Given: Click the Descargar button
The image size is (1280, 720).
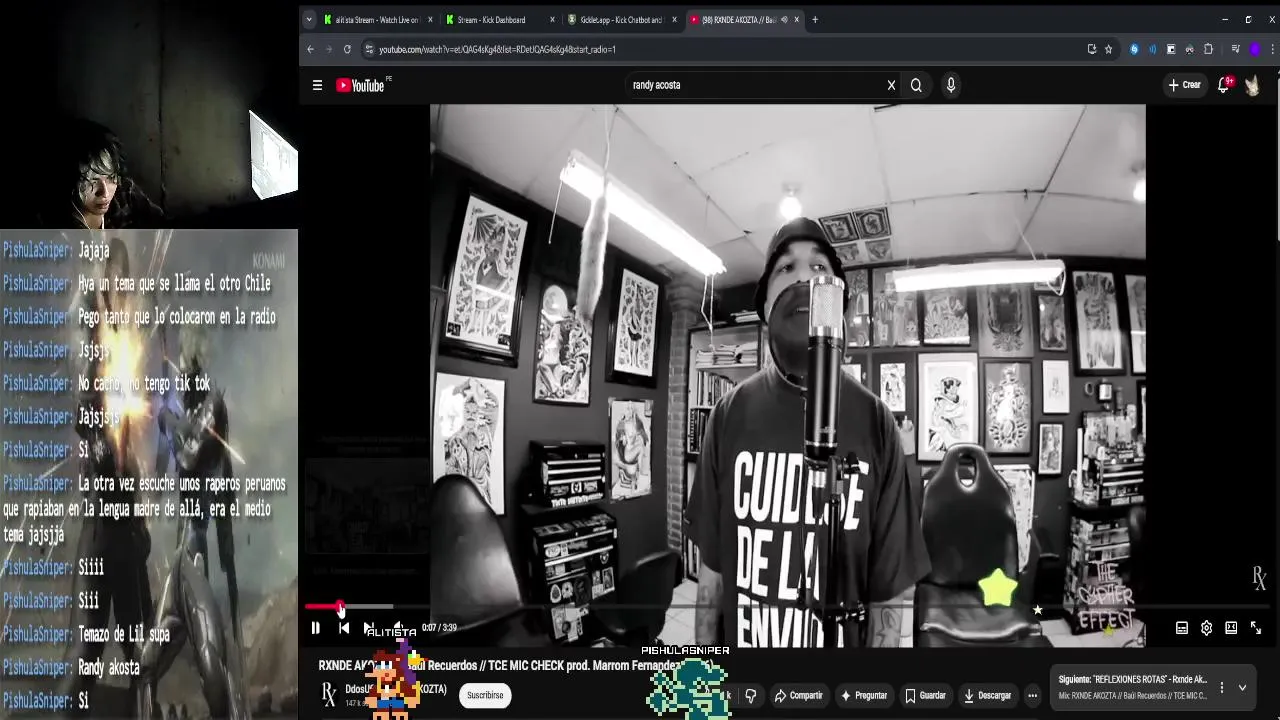Looking at the screenshot, I should (x=987, y=695).
